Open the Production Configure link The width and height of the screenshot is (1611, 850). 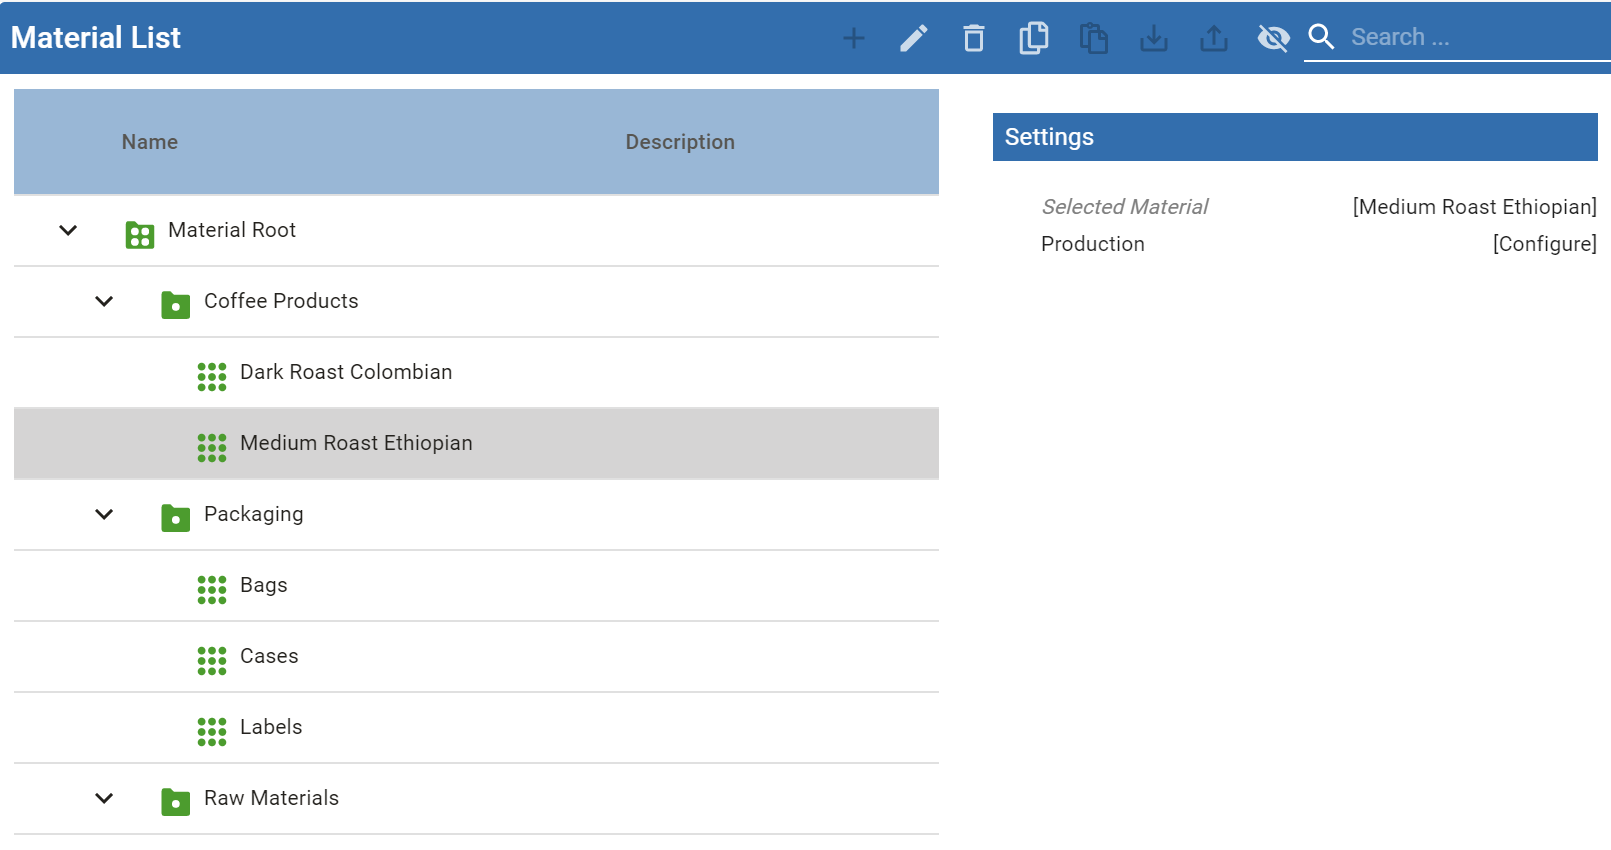point(1543,244)
